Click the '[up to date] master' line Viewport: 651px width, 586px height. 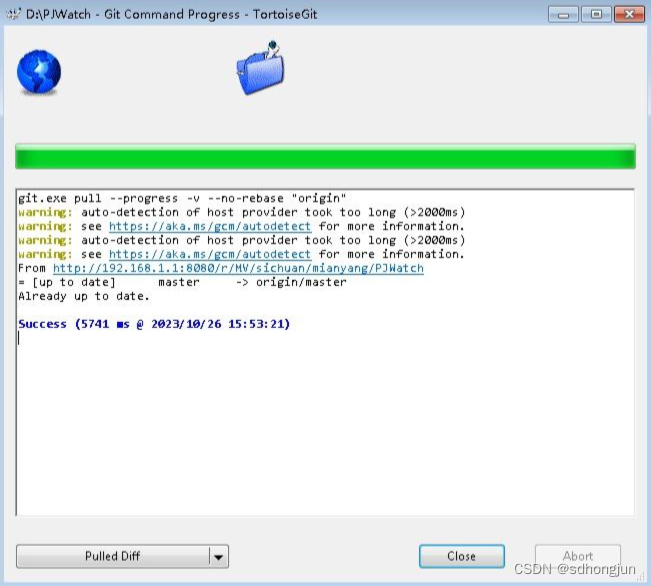pos(182,282)
